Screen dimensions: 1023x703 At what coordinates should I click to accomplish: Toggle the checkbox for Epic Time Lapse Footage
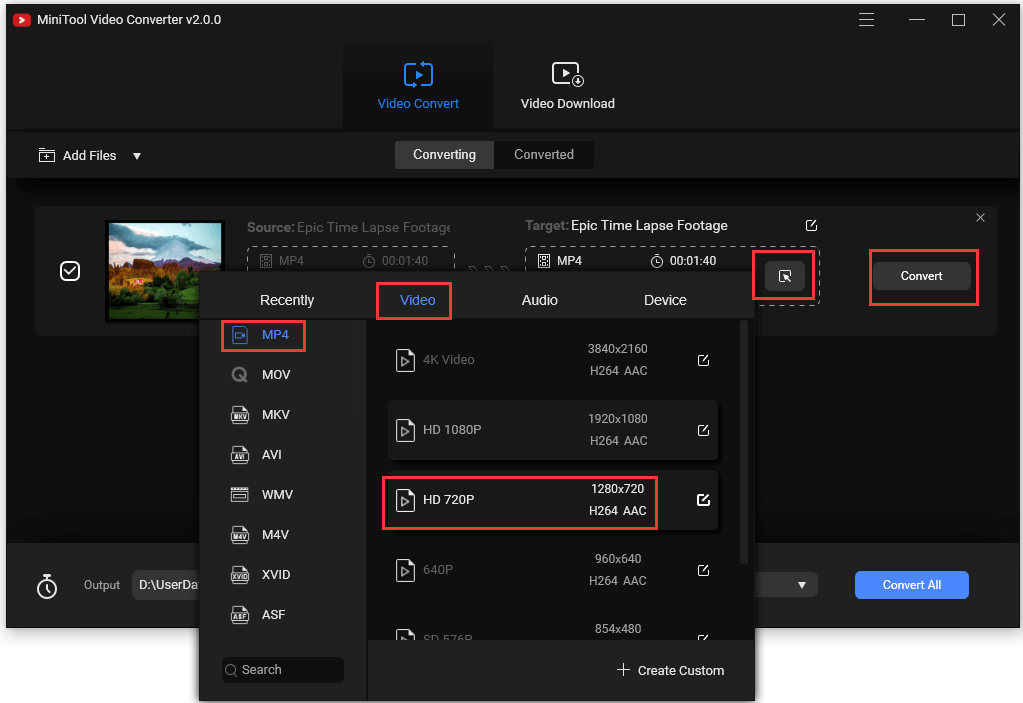pyautogui.click(x=70, y=271)
